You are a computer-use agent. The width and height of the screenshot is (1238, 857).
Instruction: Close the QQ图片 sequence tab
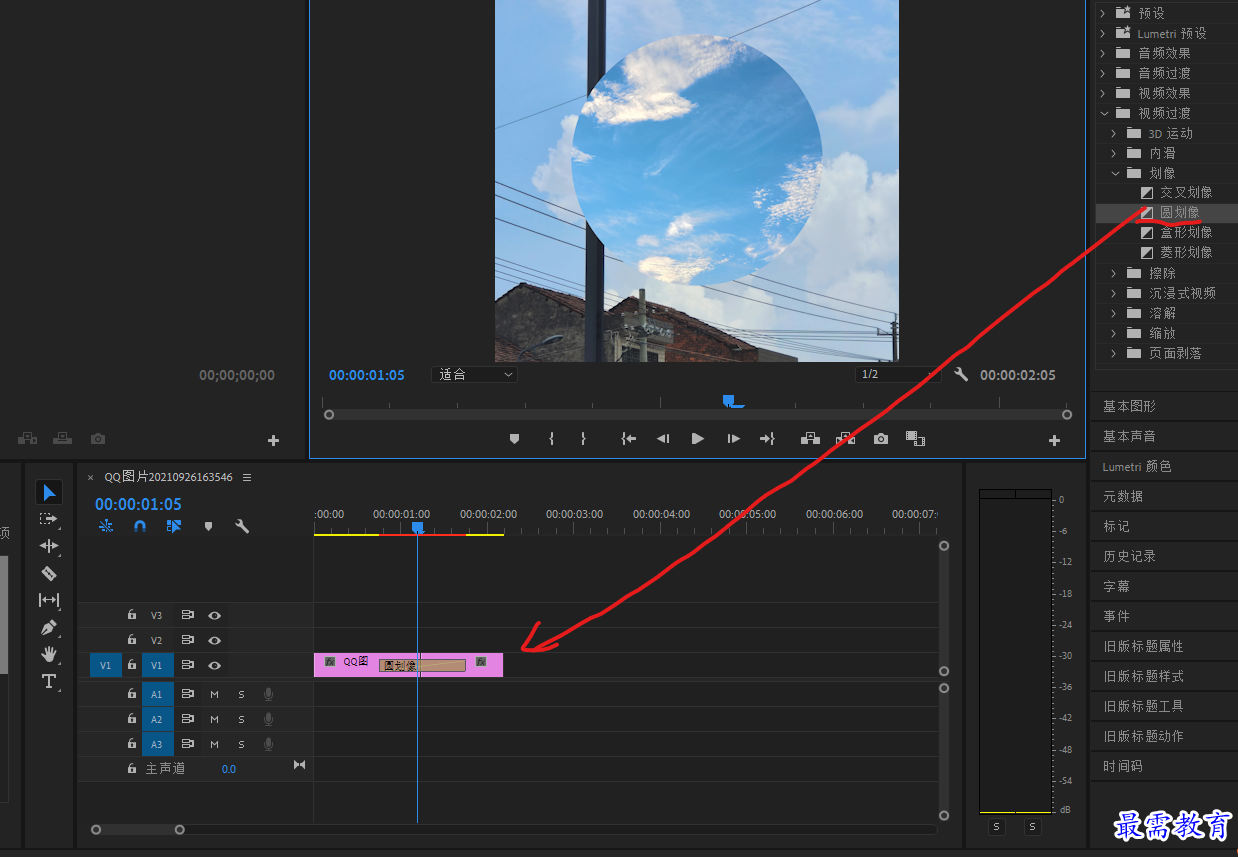click(90, 477)
